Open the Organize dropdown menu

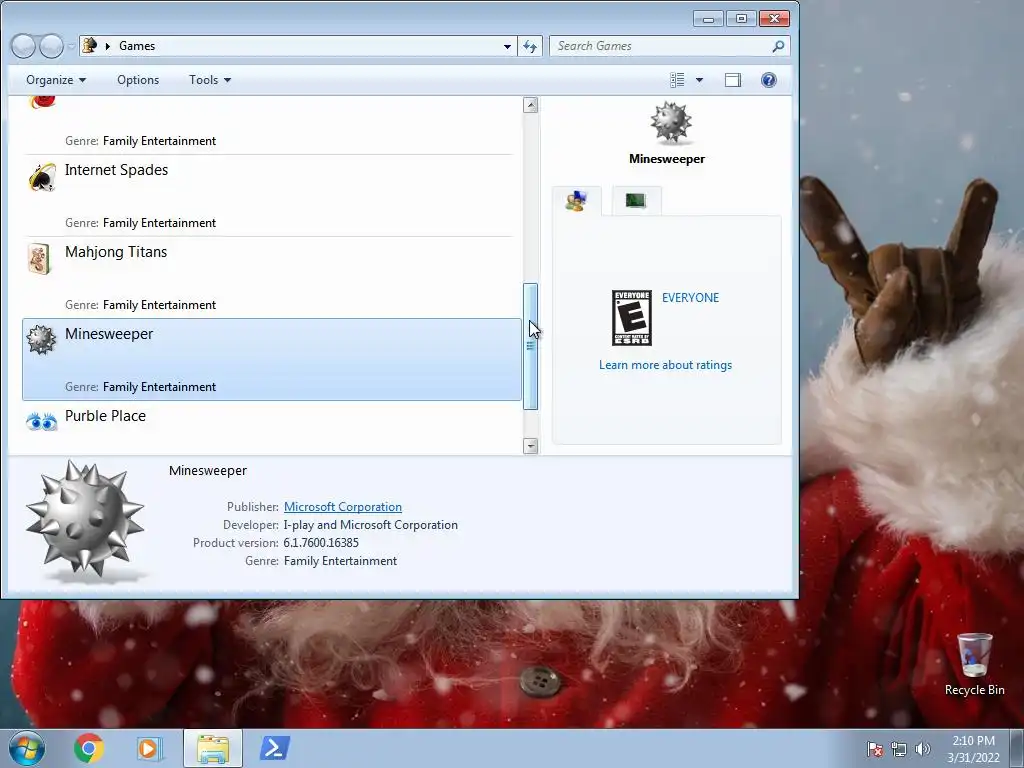(56, 80)
